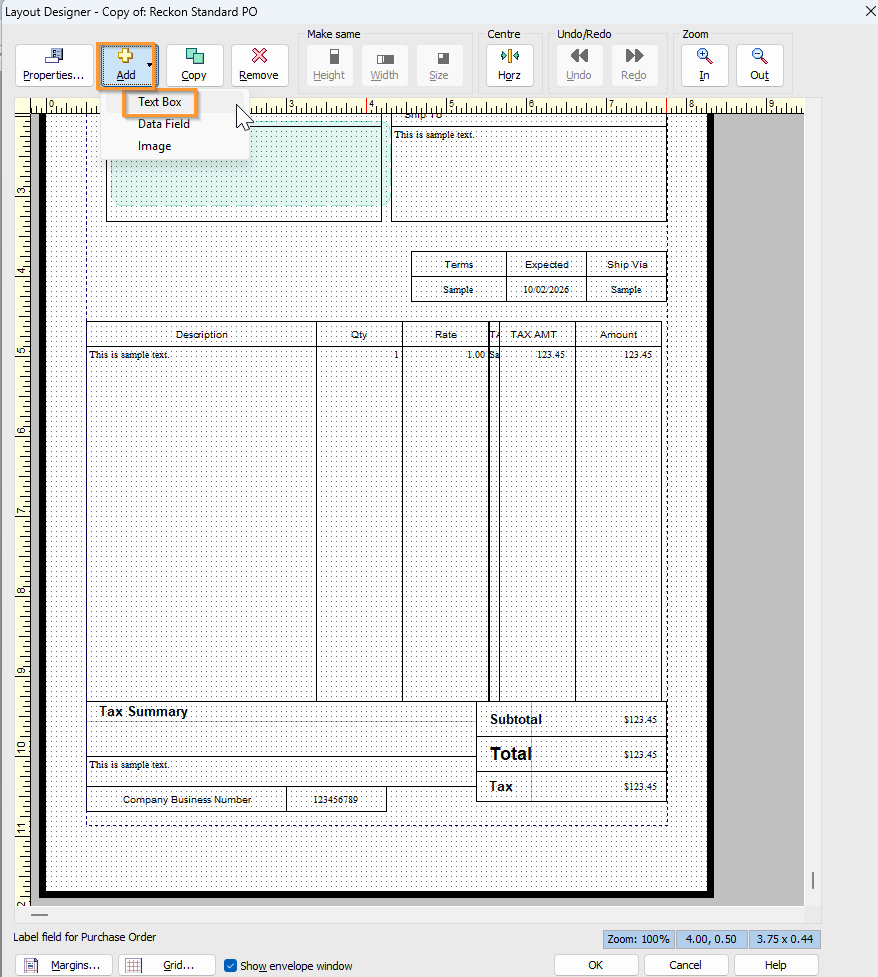Open the Grid settings
Screen dimensions: 878x977
point(167,965)
